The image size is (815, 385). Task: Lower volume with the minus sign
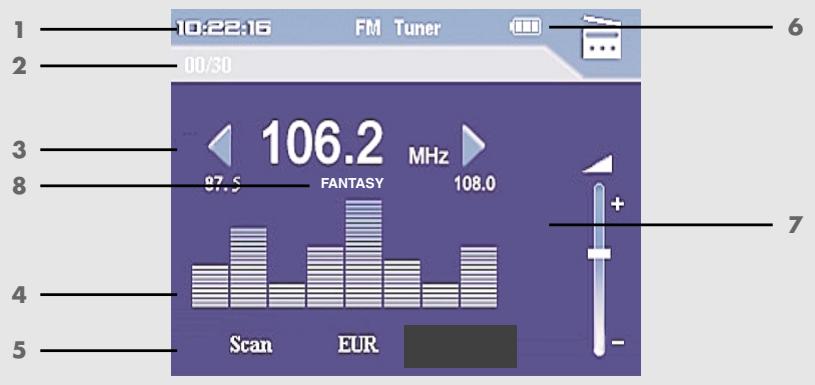click(617, 343)
